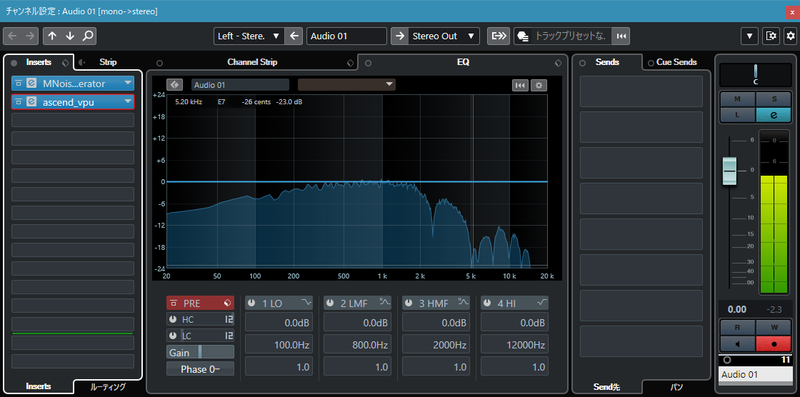Open the EQ preset dropdown
Image resolution: width=800 pixels, height=397 pixels.
click(346, 85)
